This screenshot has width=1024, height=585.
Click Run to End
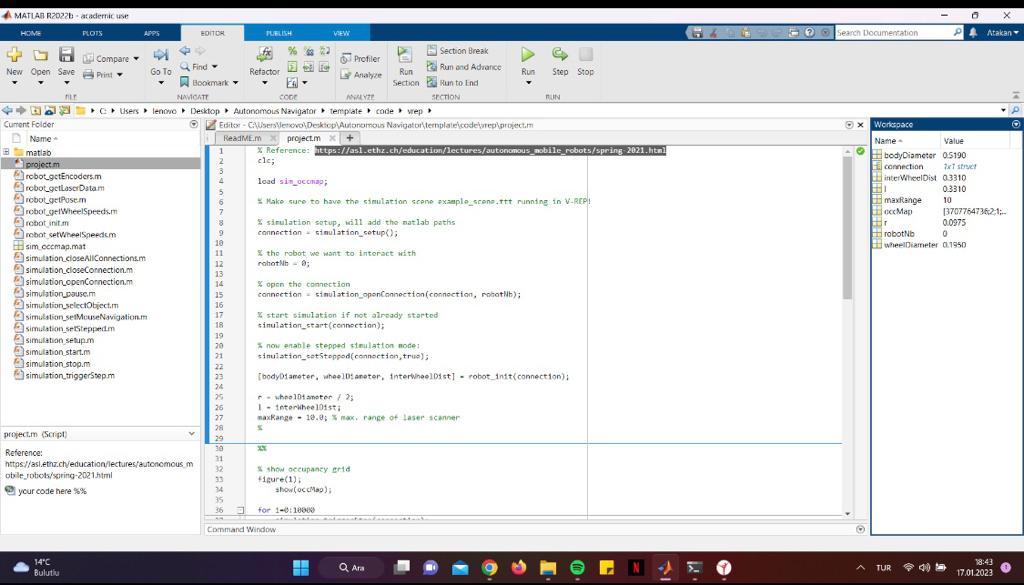click(x=453, y=83)
